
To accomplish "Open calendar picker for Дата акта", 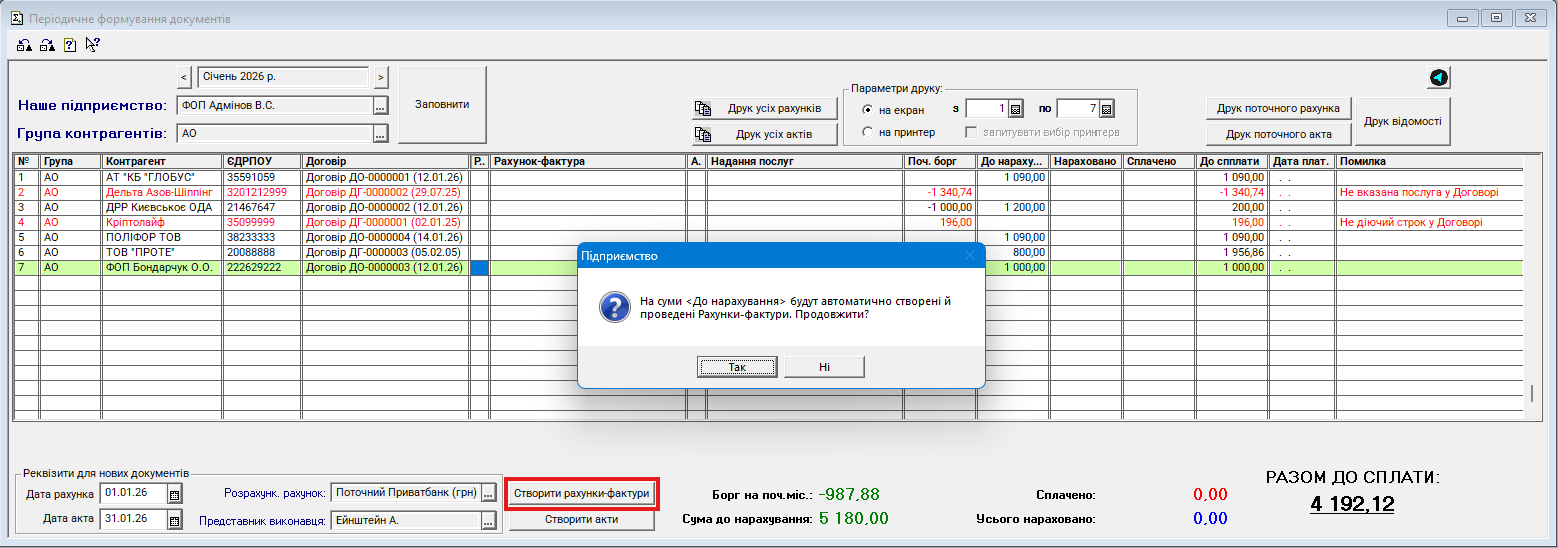I will click(x=174, y=519).
